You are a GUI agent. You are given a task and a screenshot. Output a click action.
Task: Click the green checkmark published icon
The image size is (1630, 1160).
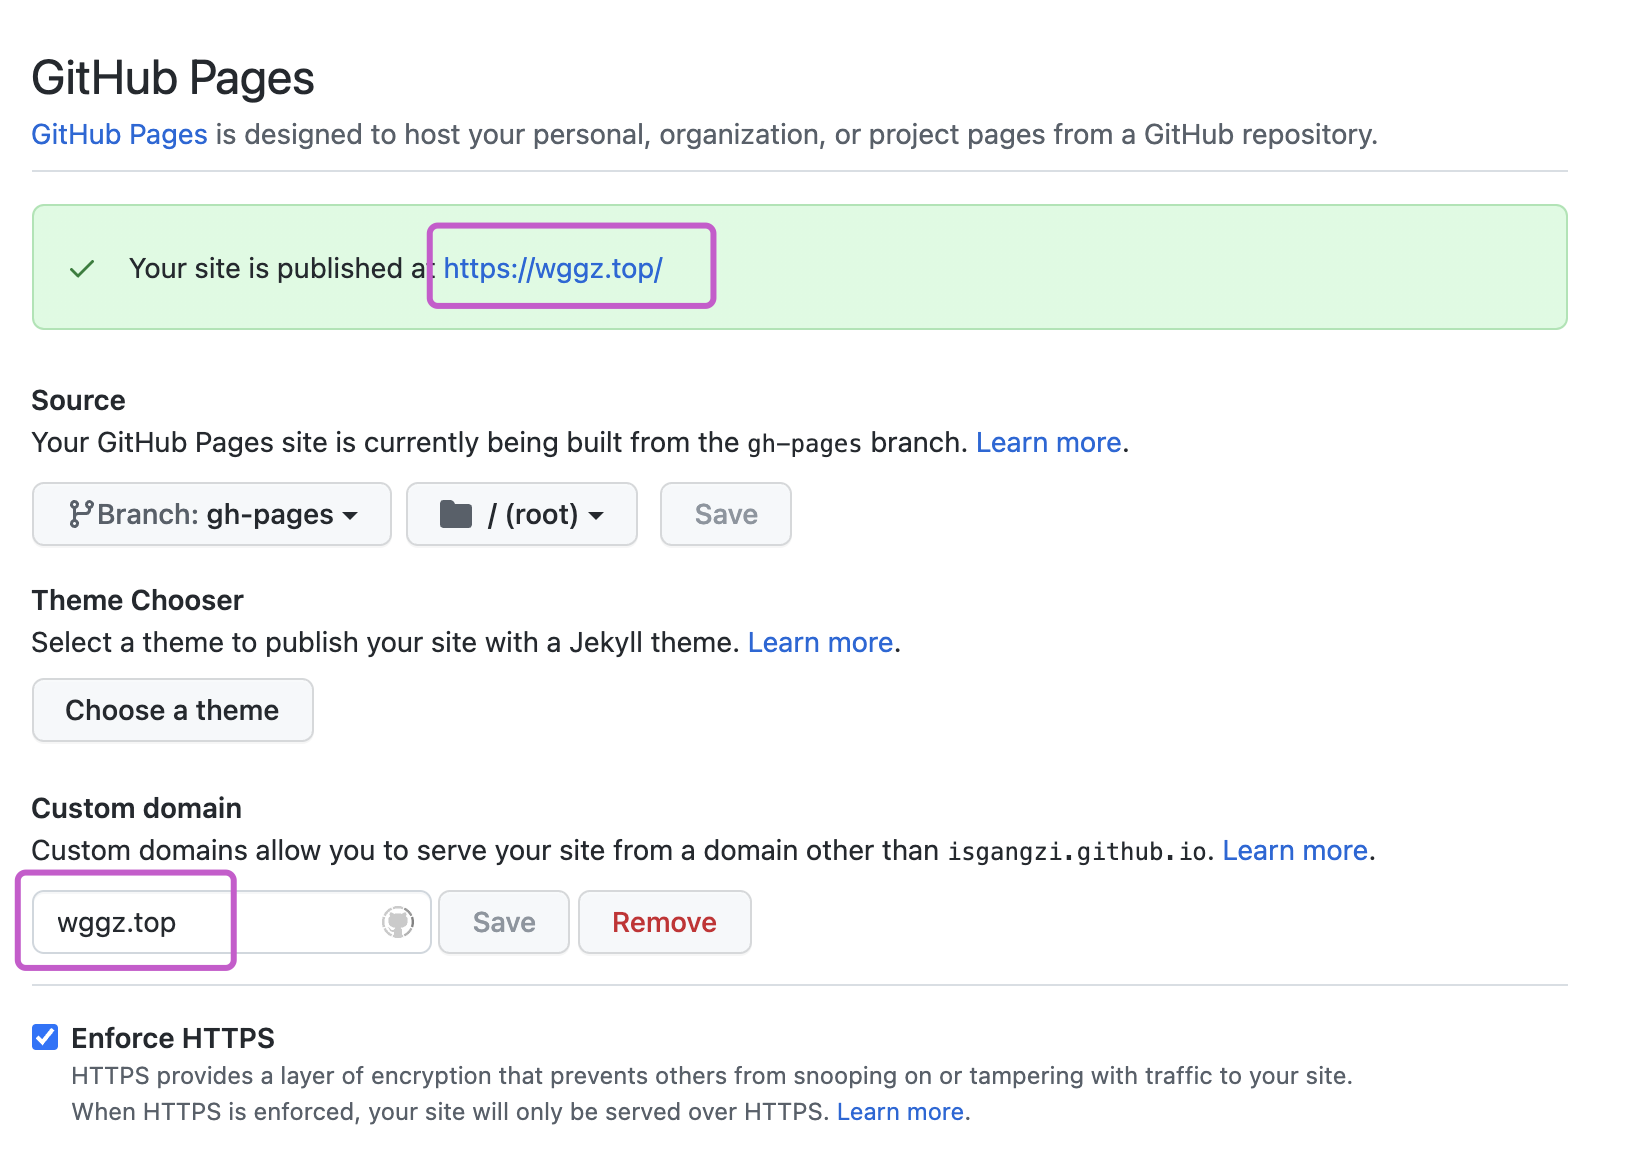[82, 269]
